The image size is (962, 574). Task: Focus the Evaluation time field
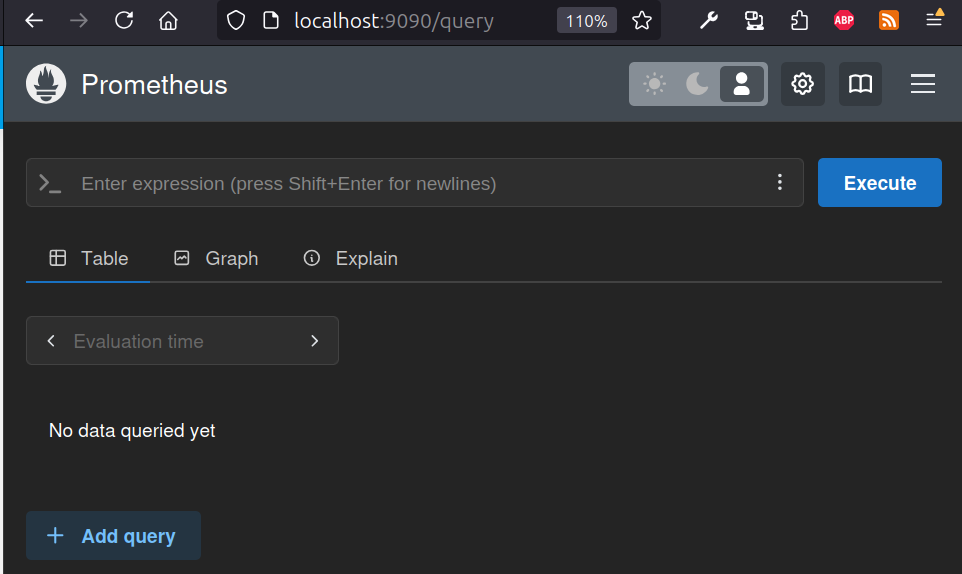pyautogui.click(x=182, y=341)
